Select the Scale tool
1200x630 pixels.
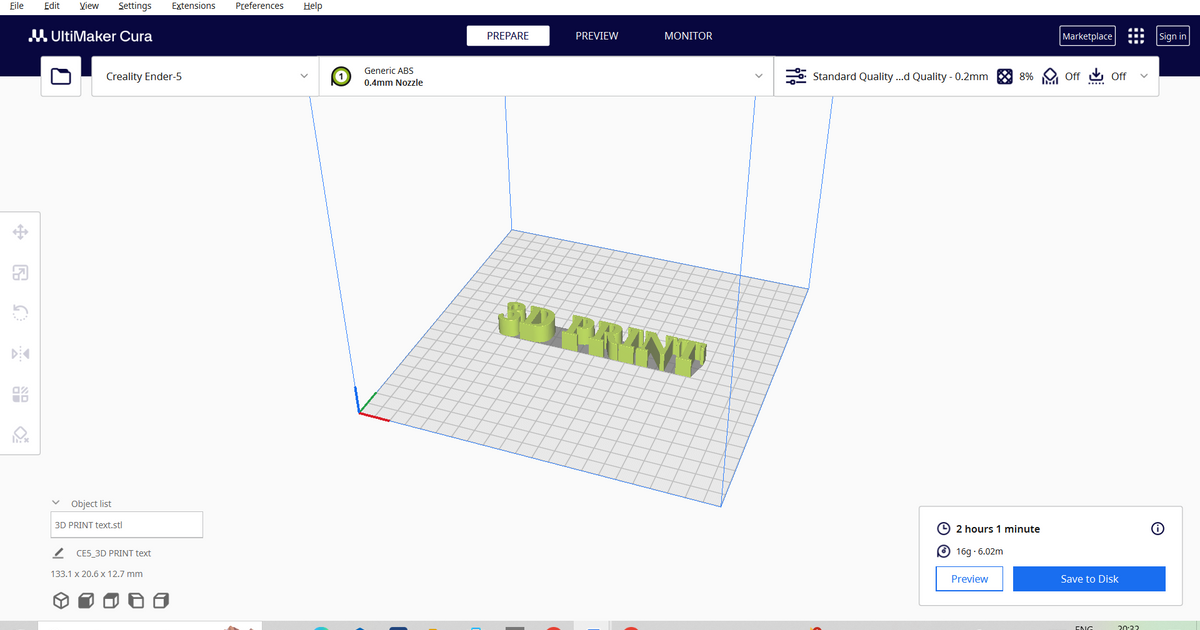click(x=20, y=273)
